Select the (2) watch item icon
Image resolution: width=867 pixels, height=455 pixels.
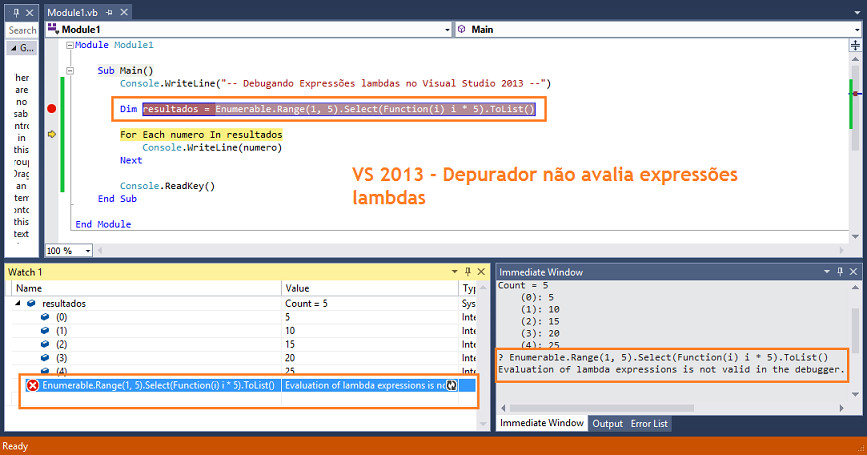point(45,344)
